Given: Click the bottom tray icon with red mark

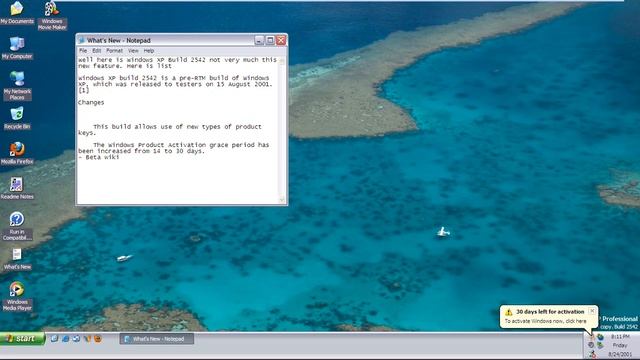Looking at the screenshot, I should point(592,354).
